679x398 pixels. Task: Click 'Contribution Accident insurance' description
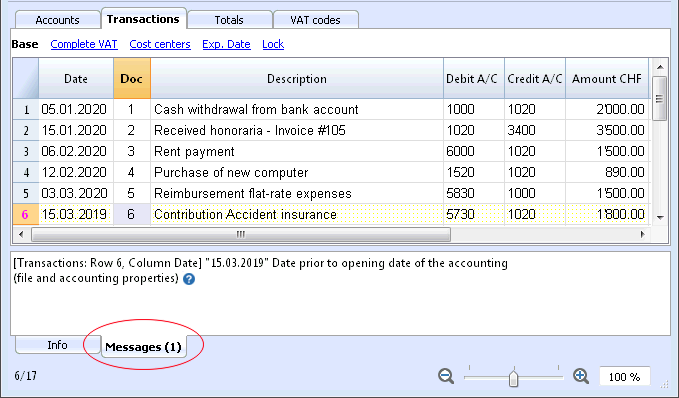(297, 214)
